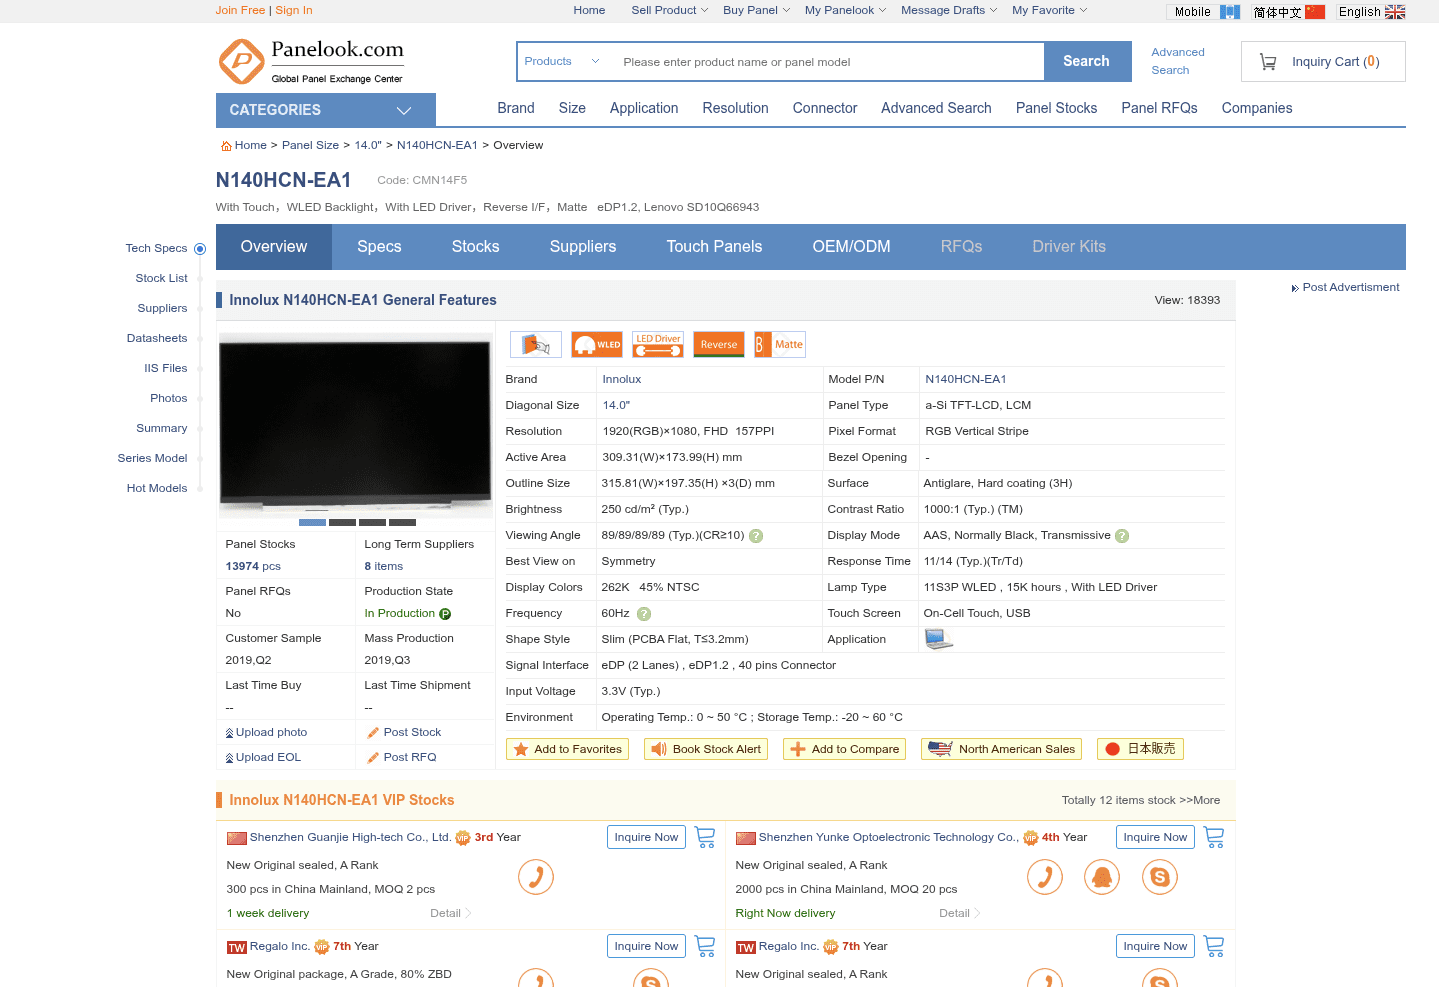The image size is (1439, 987).
Task: Click Add to Favorites button
Action: 567,749
